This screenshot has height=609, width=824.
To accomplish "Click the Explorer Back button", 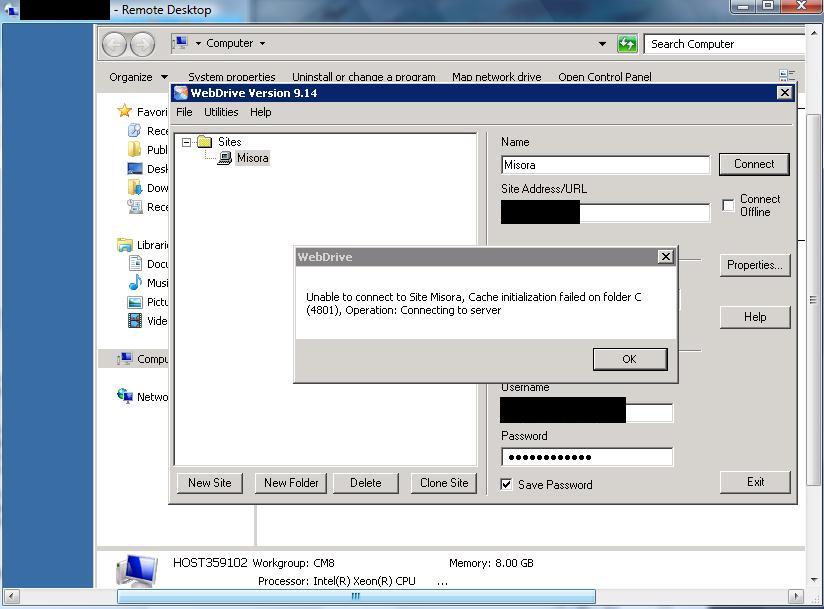I will (114, 44).
